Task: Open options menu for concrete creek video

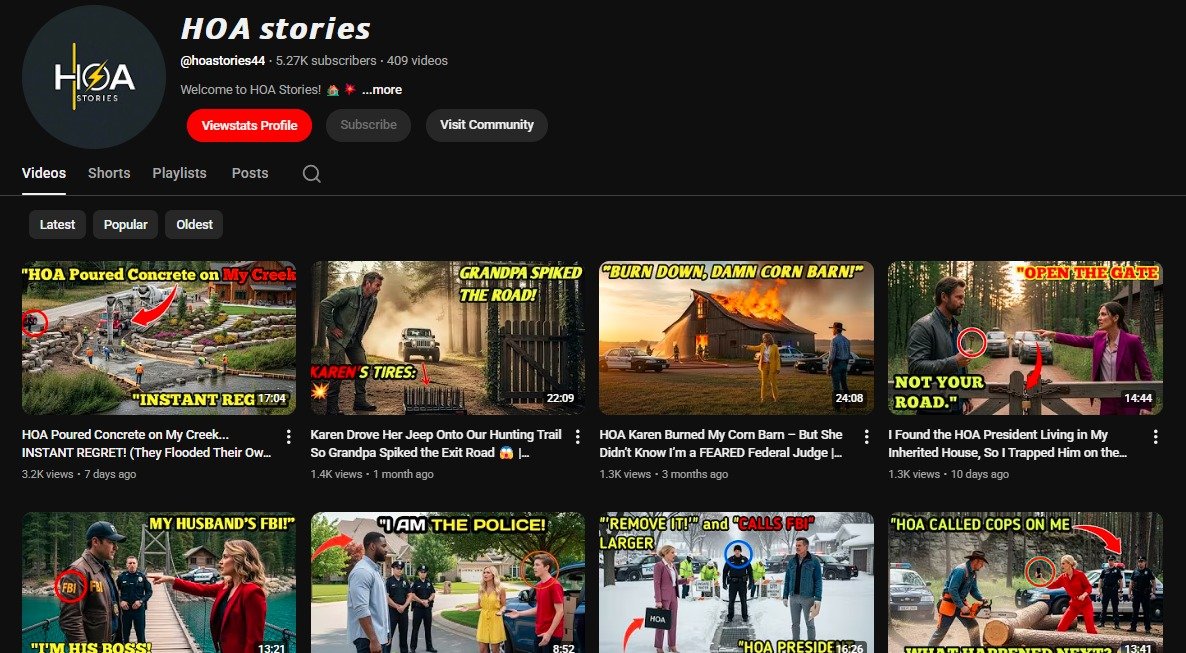Action: (x=289, y=437)
